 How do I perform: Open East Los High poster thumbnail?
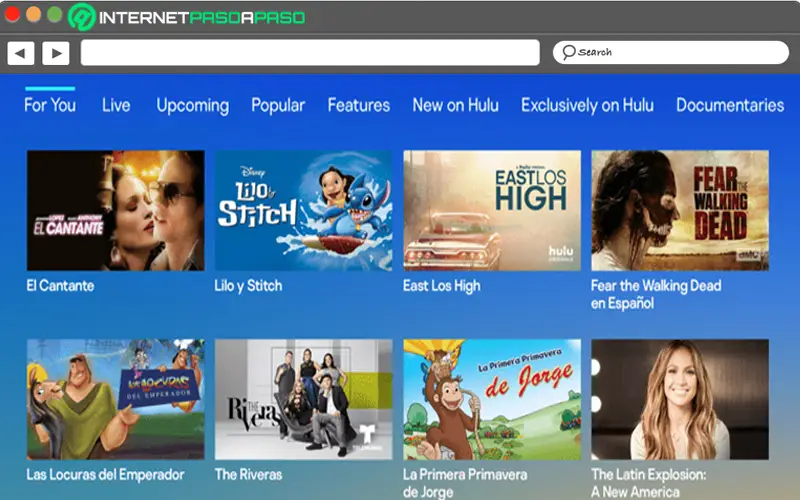point(492,210)
